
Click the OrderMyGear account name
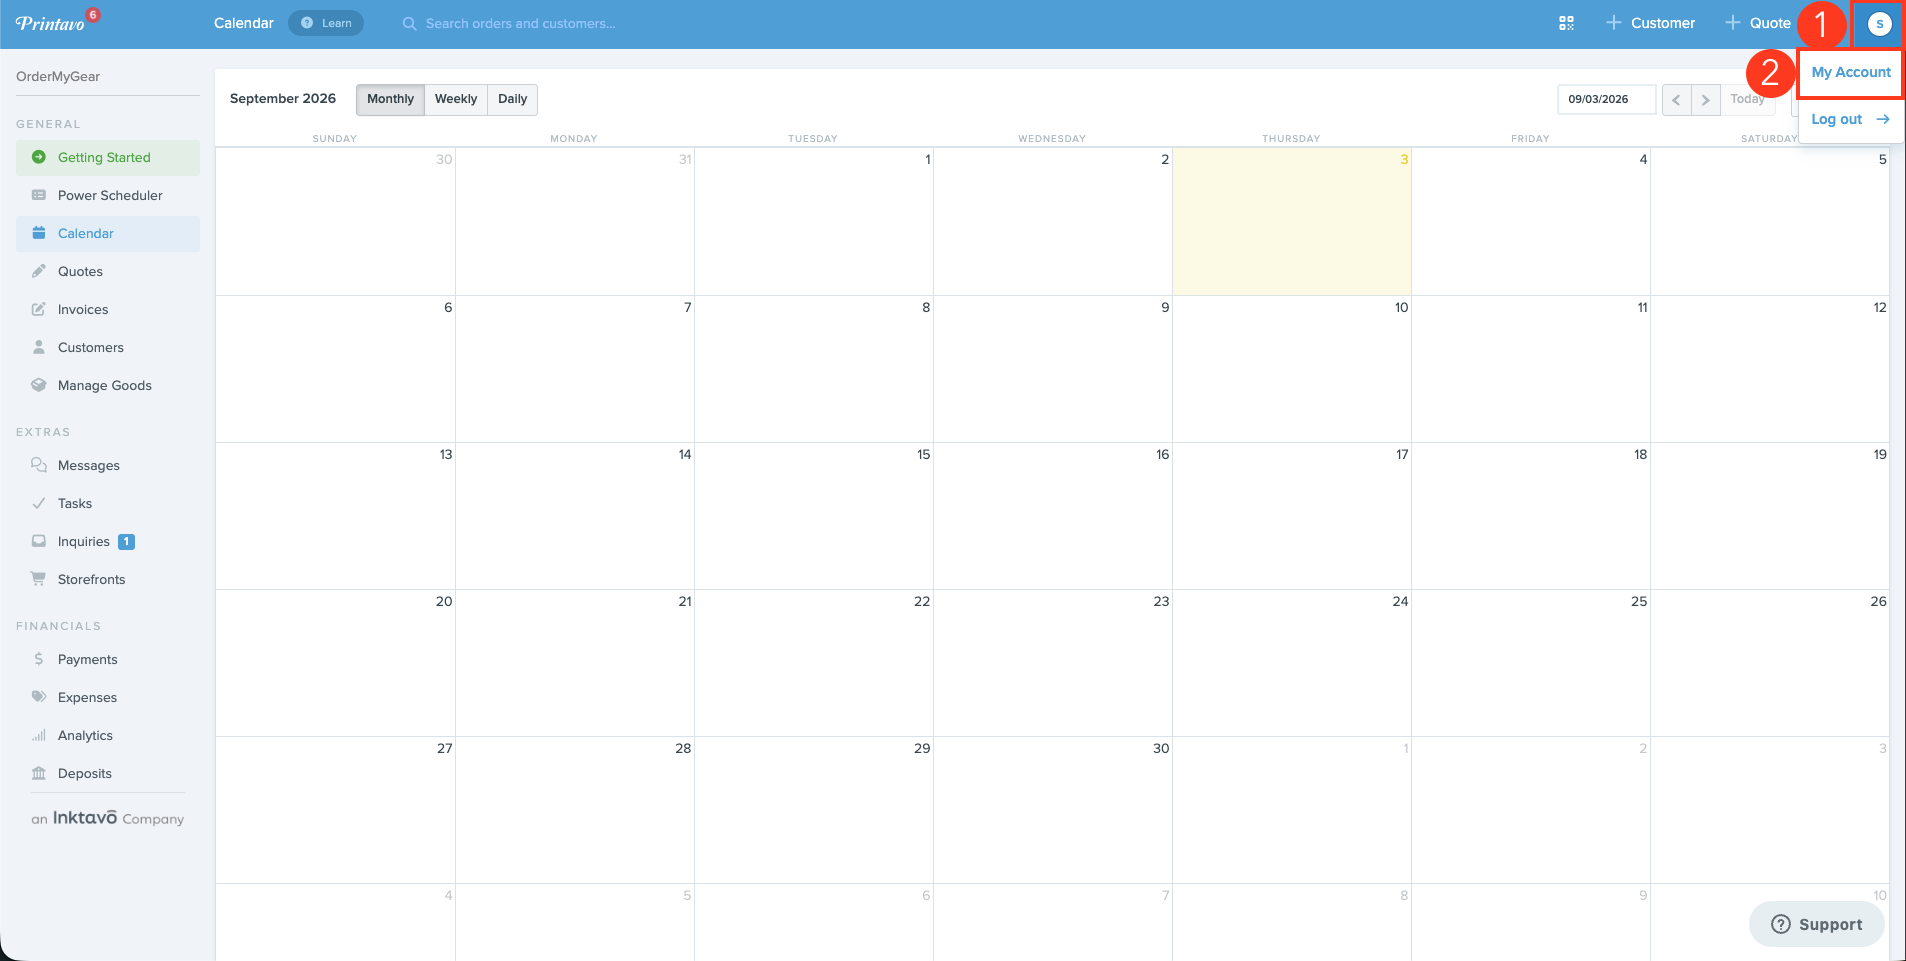(x=58, y=76)
